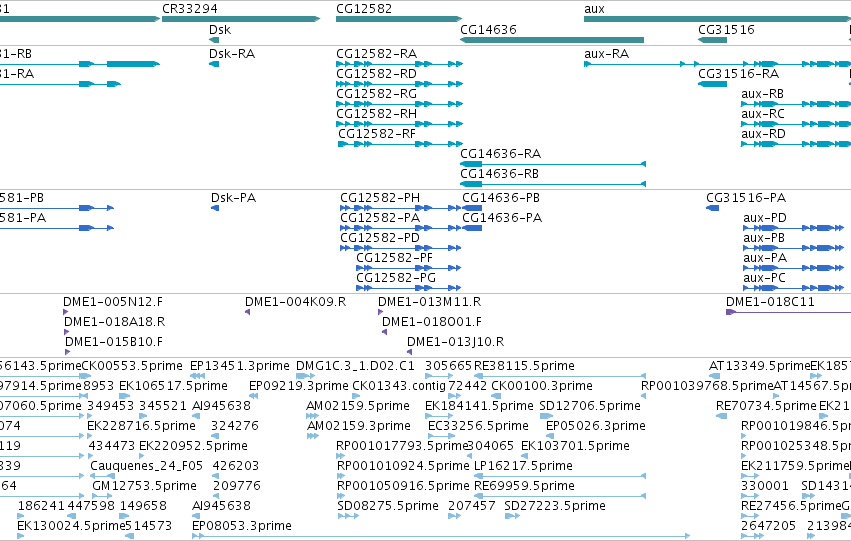Click the DME1-013J10.R feature
This screenshot has width=851, height=541.
click(x=409, y=352)
